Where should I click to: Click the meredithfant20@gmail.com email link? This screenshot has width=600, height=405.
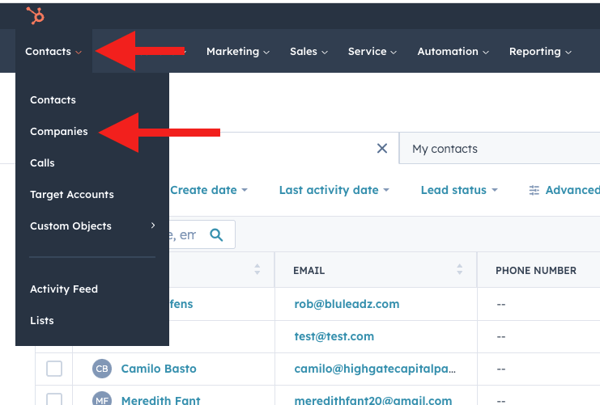click(x=373, y=400)
